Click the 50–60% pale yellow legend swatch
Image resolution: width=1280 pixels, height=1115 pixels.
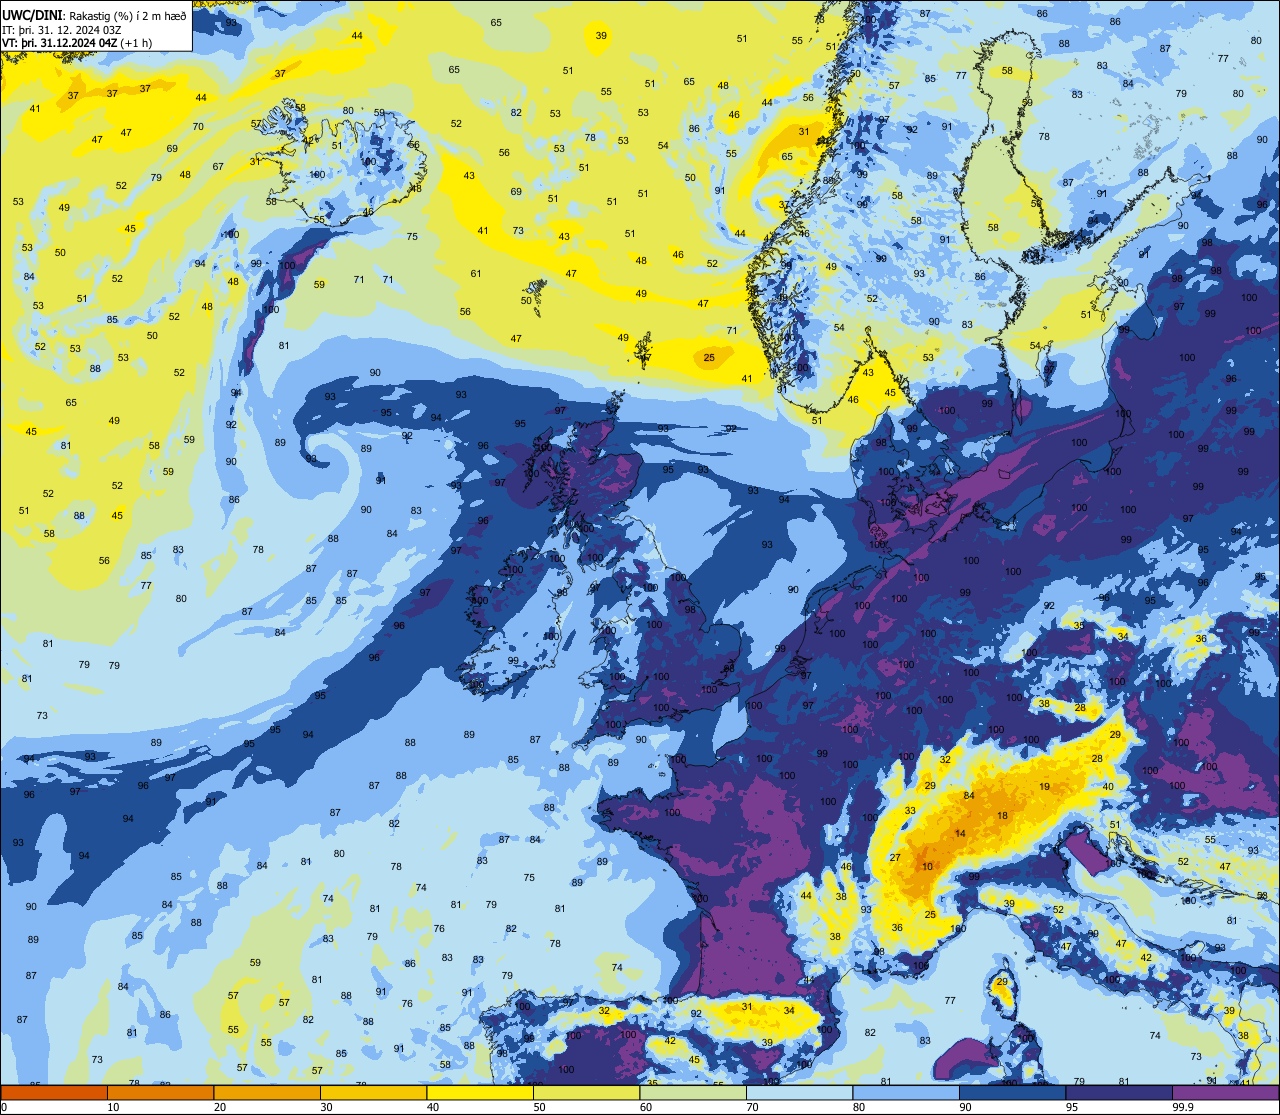[x=586, y=1093]
